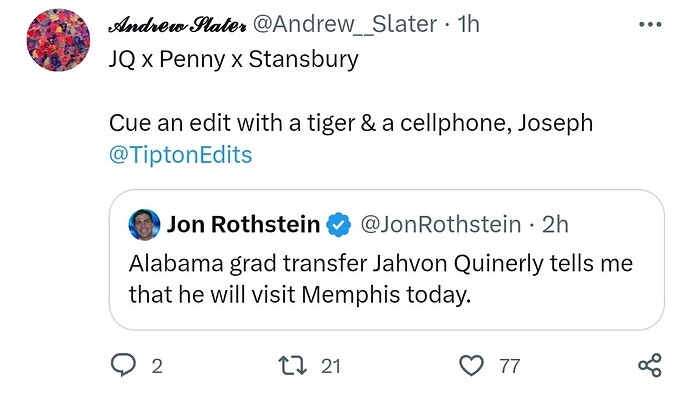This screenshot has width=690, height=394.
Task: Click the Andrew Slater display name
Action: [x=178, y=25]
